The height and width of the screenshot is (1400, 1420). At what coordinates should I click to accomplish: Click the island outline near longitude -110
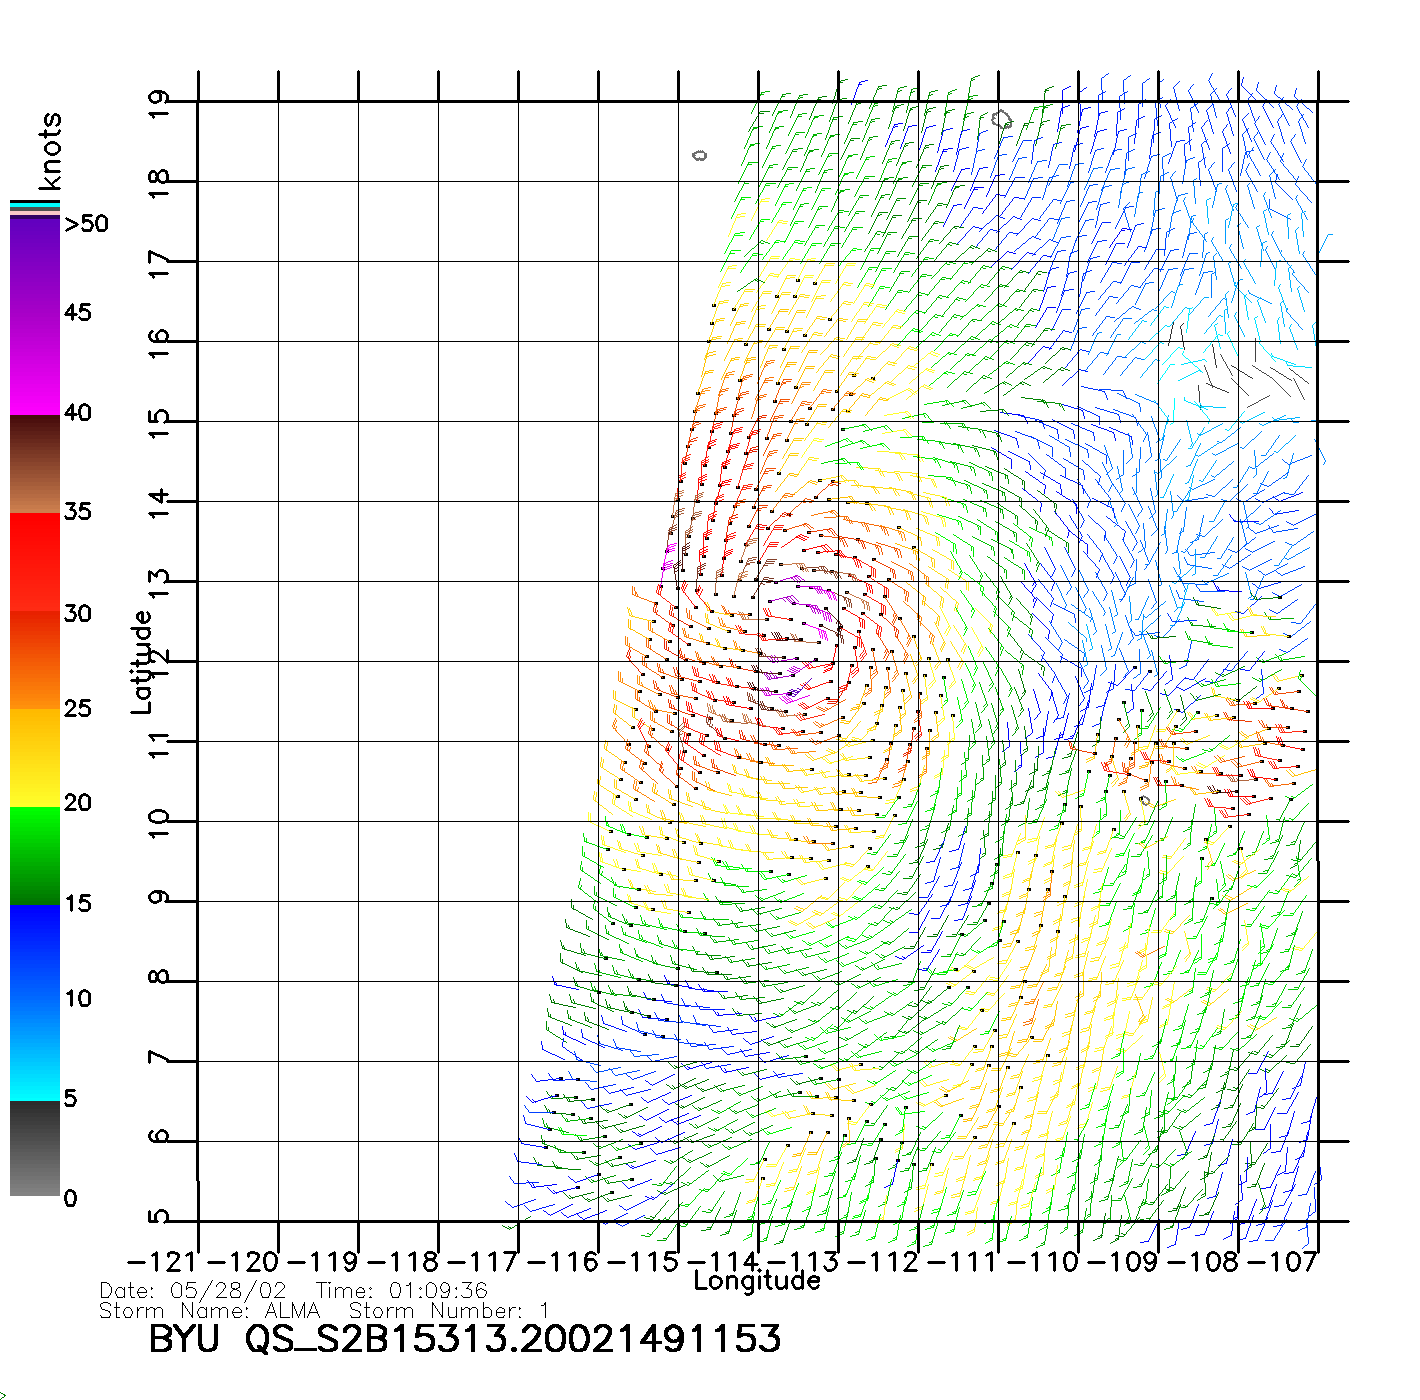click(1002, 120)
